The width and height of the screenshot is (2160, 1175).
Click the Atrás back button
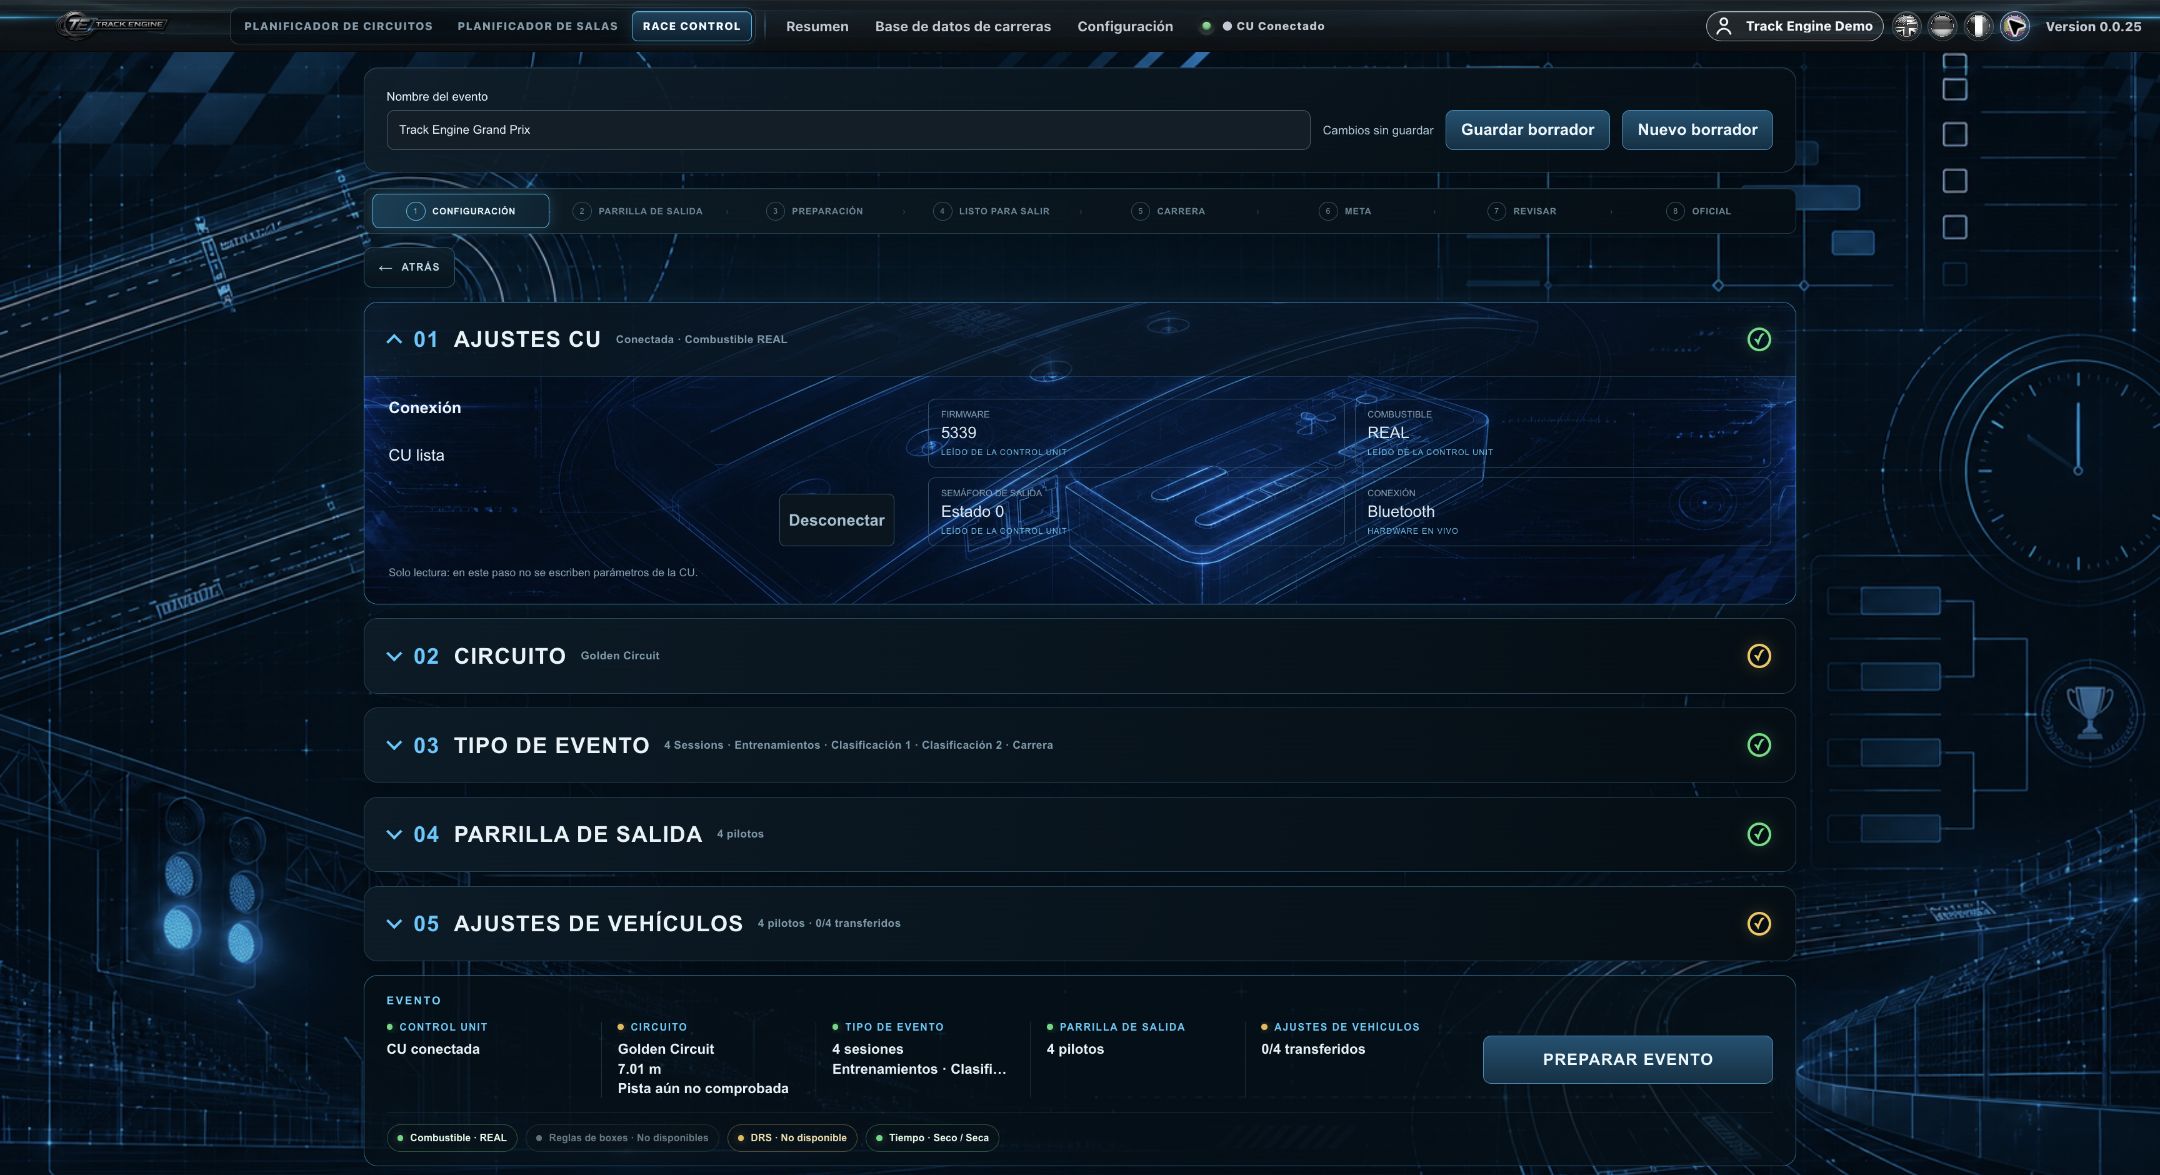(x=410, y=267)
